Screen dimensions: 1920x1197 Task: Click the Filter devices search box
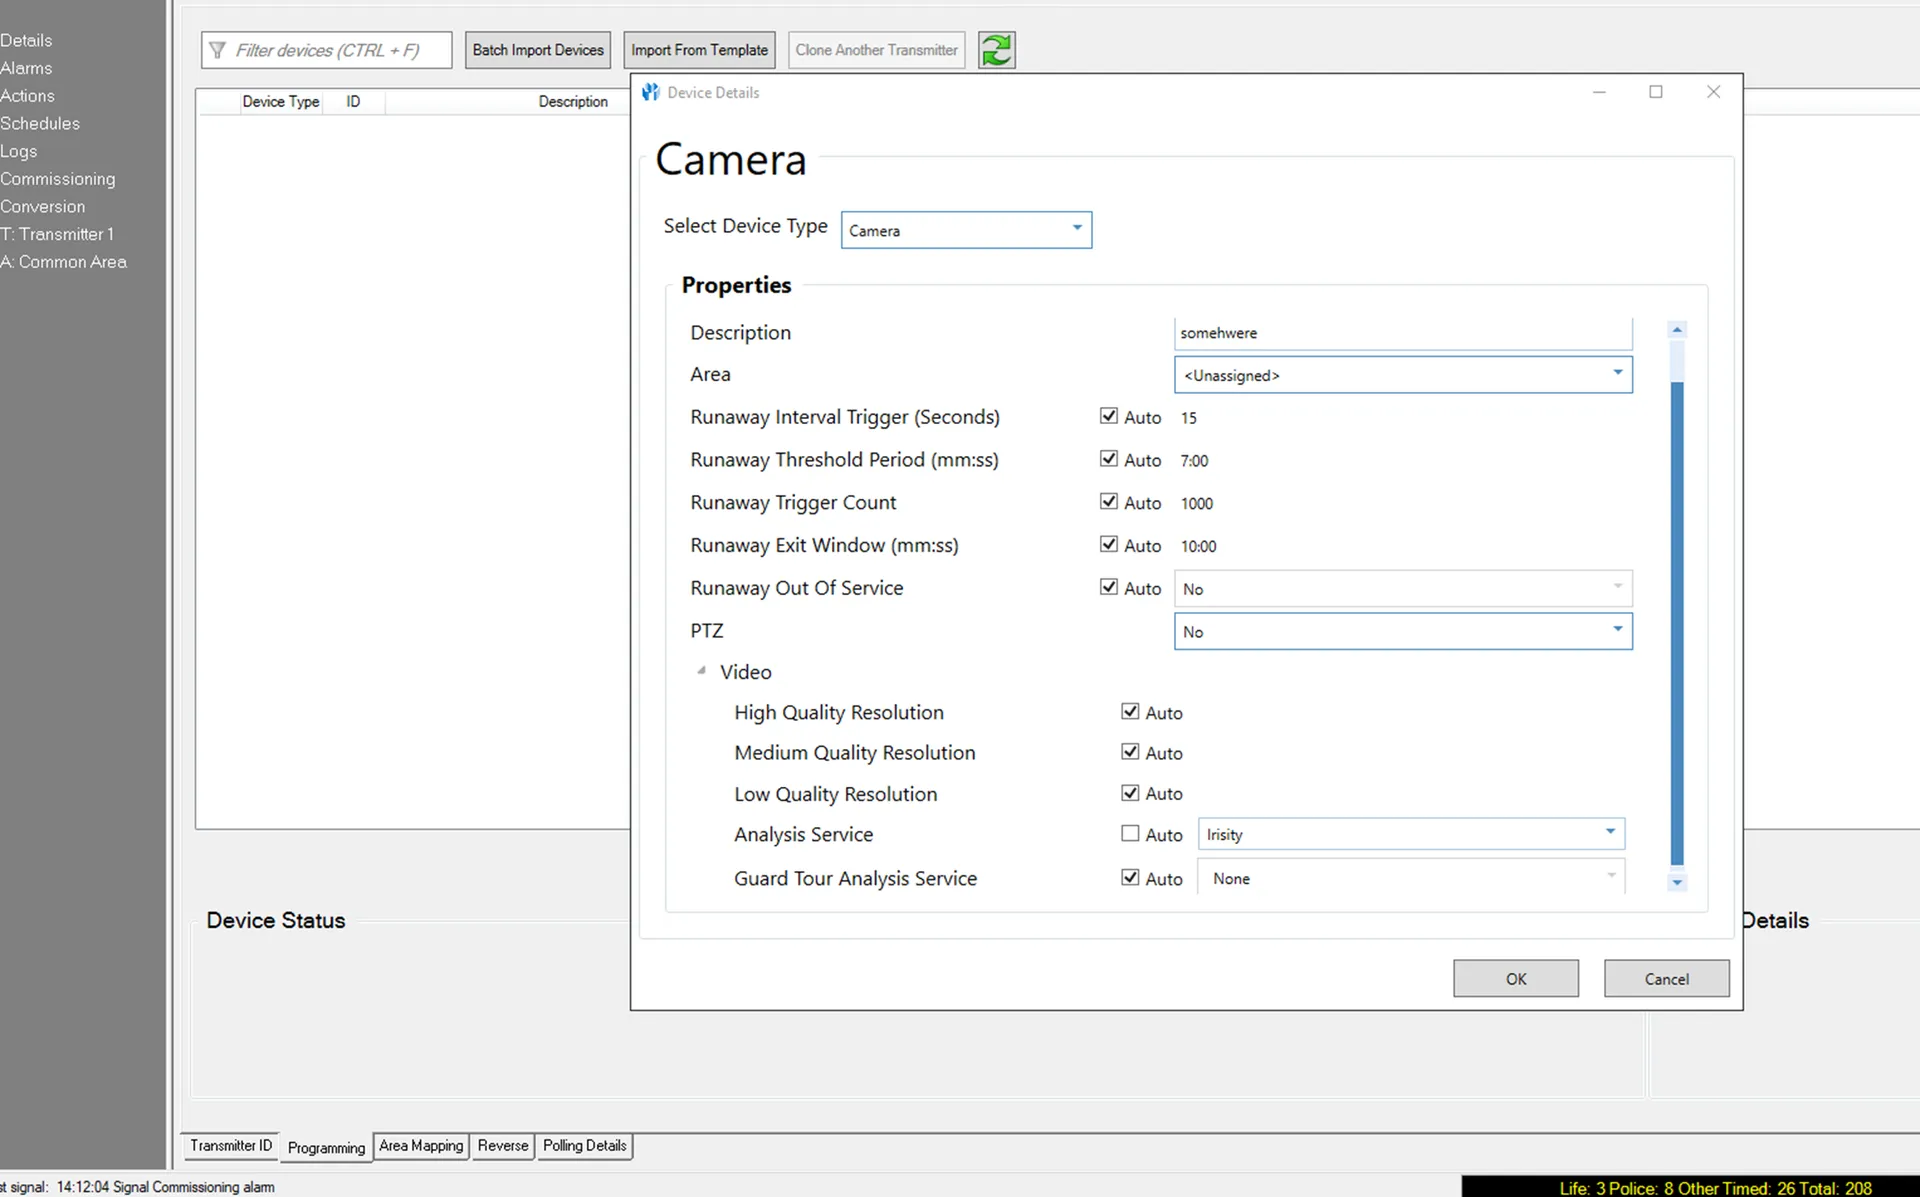327,50
